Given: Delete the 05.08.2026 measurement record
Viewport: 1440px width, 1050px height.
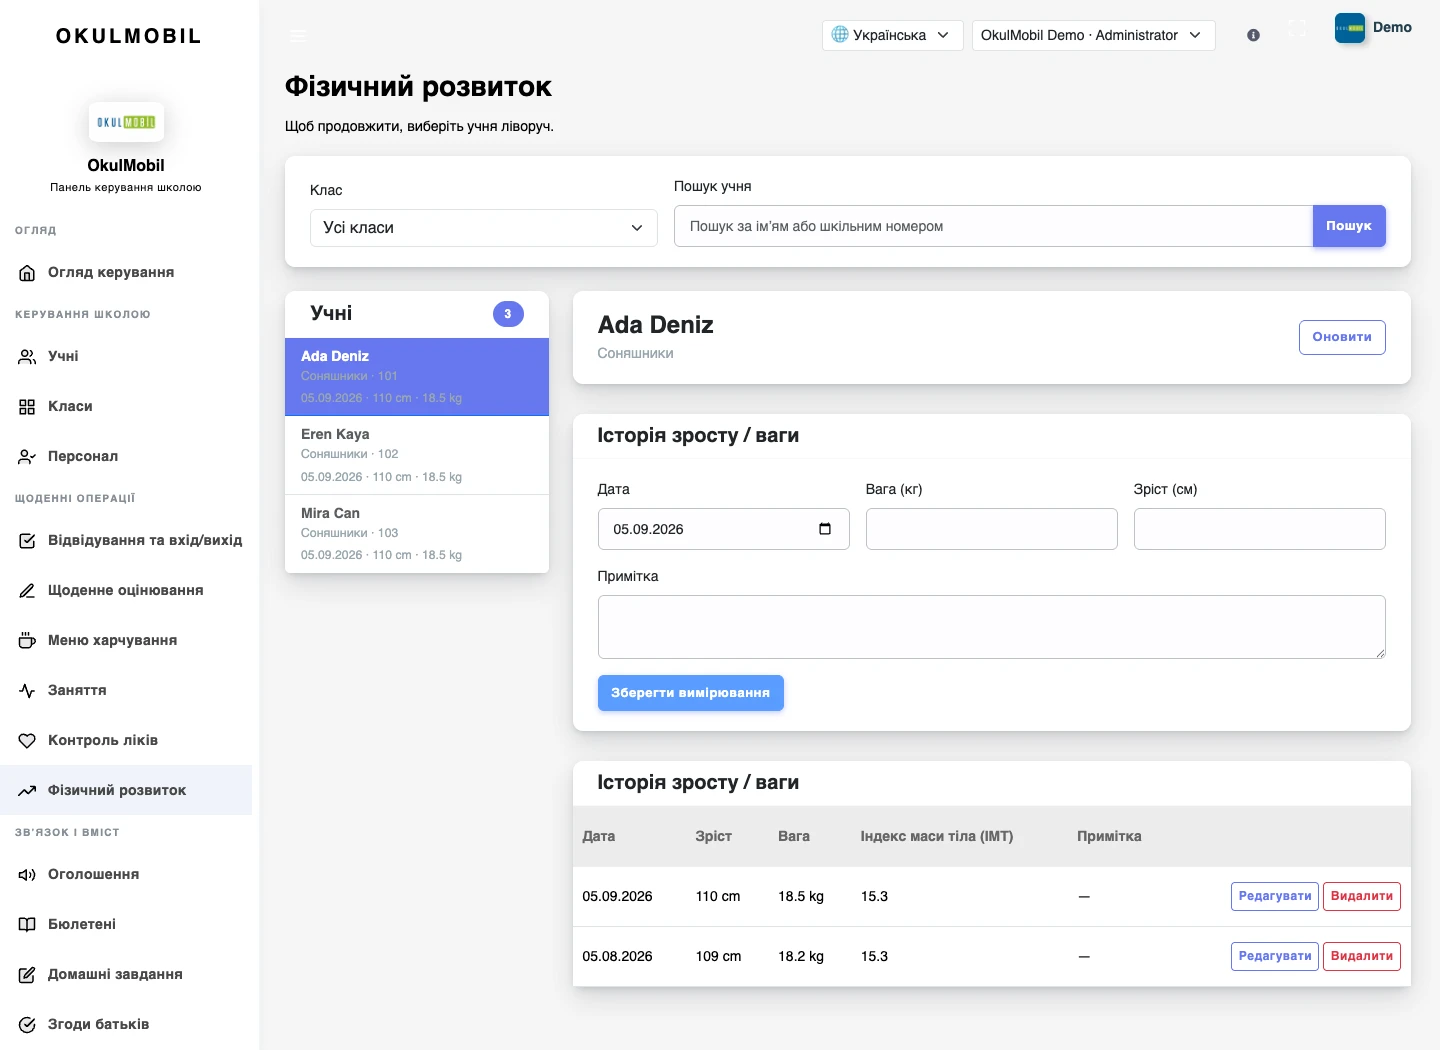Looking at the screenshot, I should (1361, 956).
